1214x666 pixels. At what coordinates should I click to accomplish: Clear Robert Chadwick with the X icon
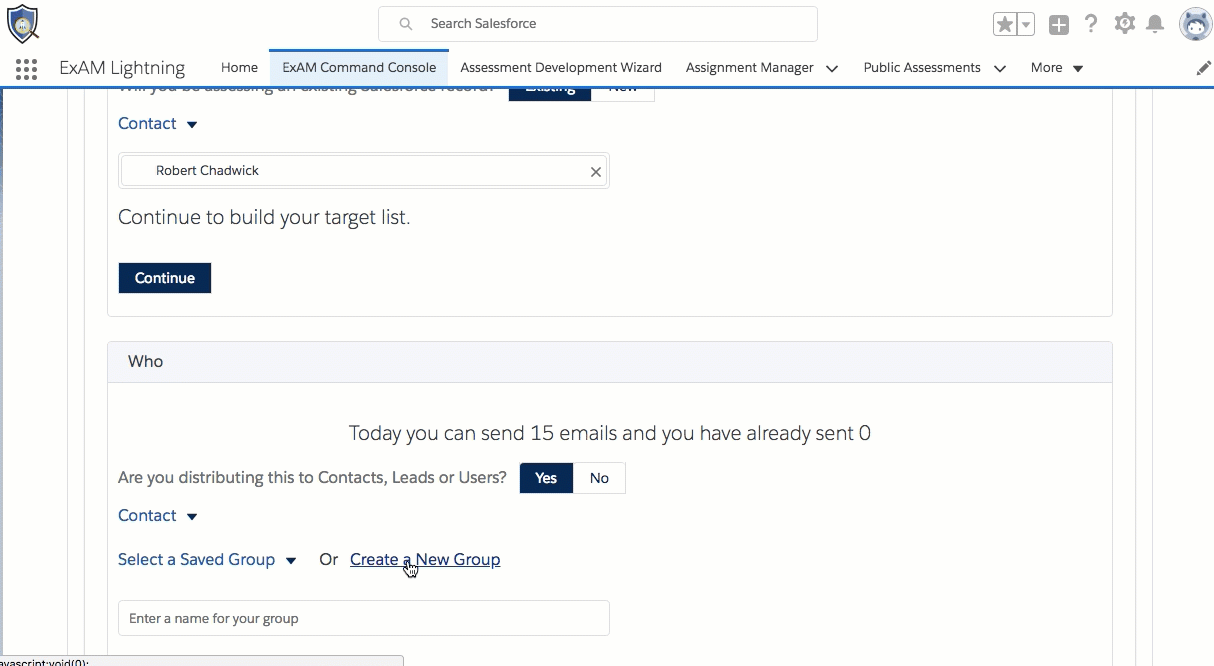596,172
